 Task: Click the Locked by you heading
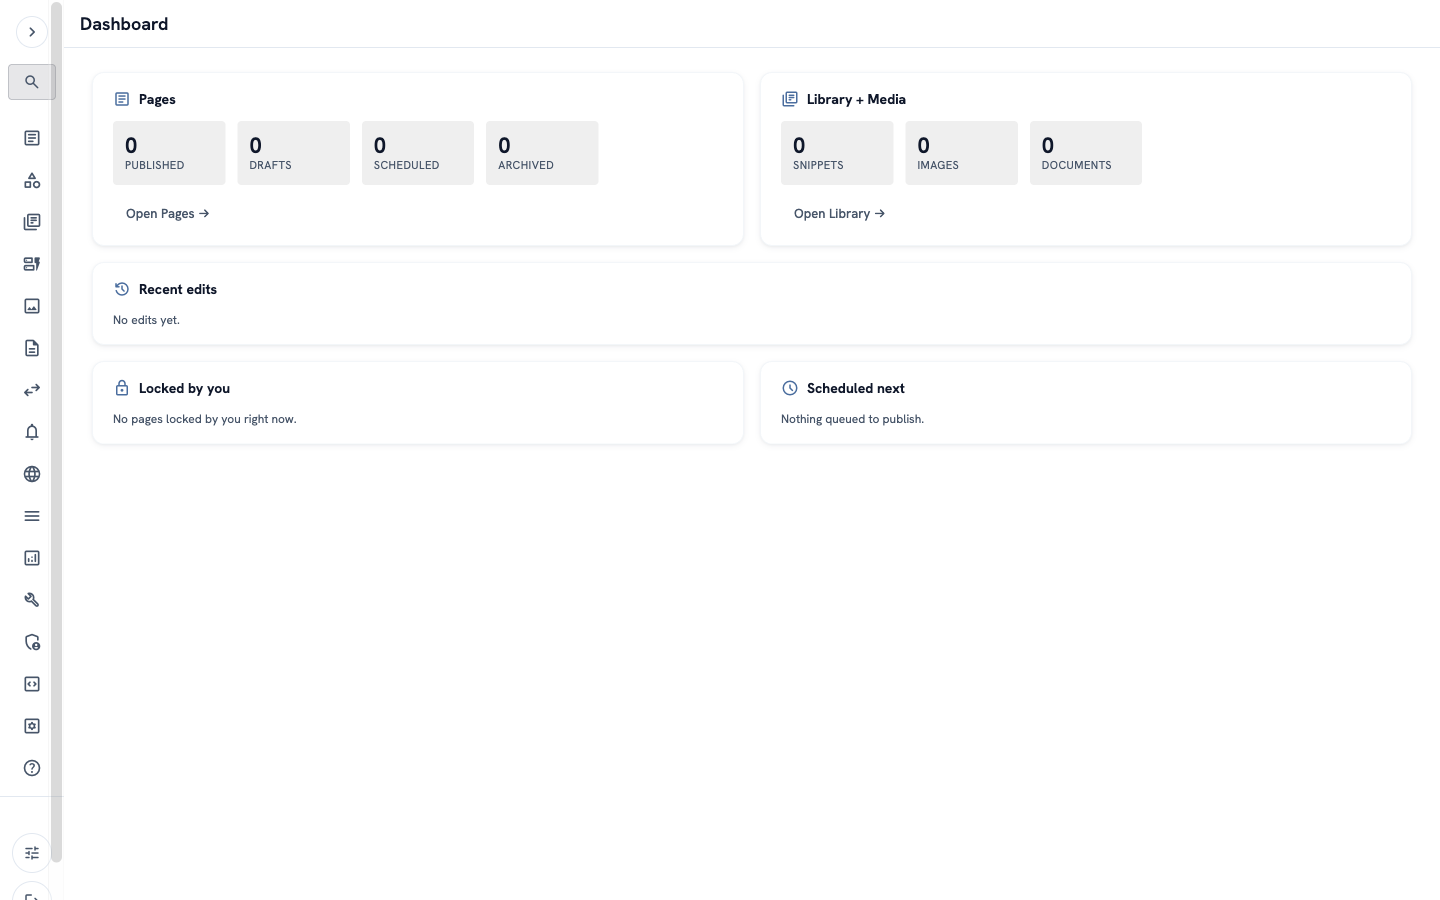[x=184, y=388]
